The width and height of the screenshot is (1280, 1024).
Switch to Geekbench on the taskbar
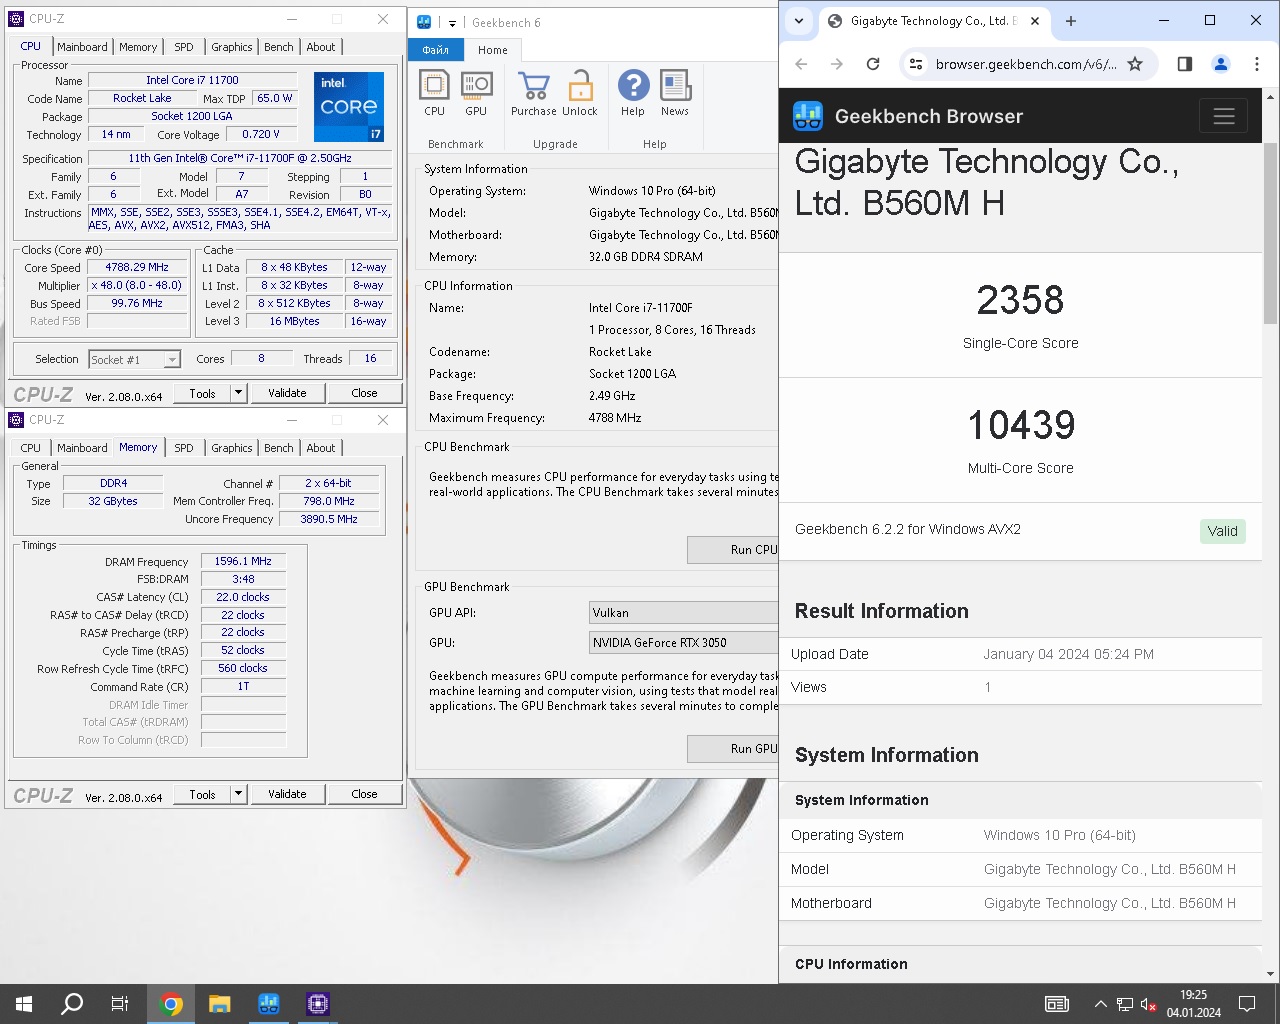click(269, 1004)
